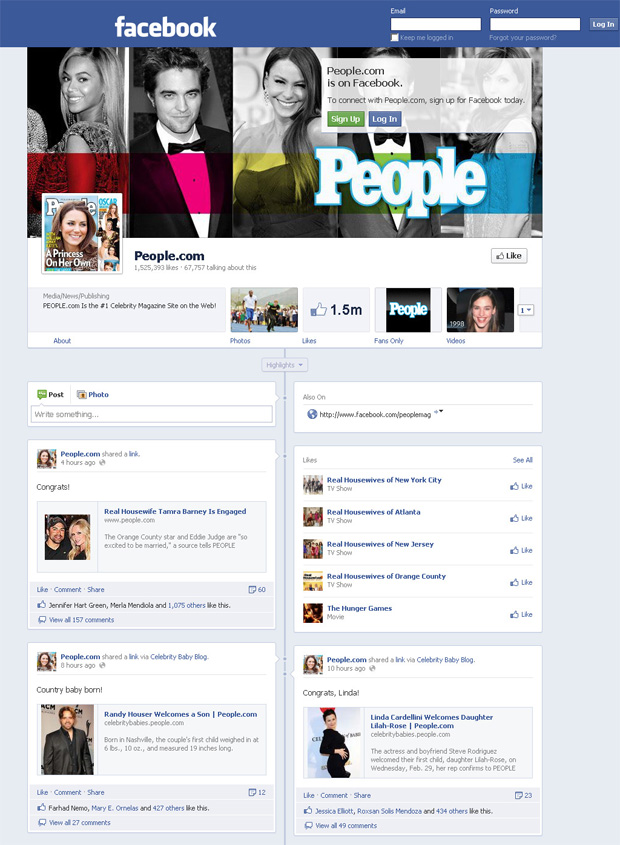Click privacy globe icon on 4 hours ago post
This screenshot has height=845, width=620.
pyautogui.click(x=102, y=462)
